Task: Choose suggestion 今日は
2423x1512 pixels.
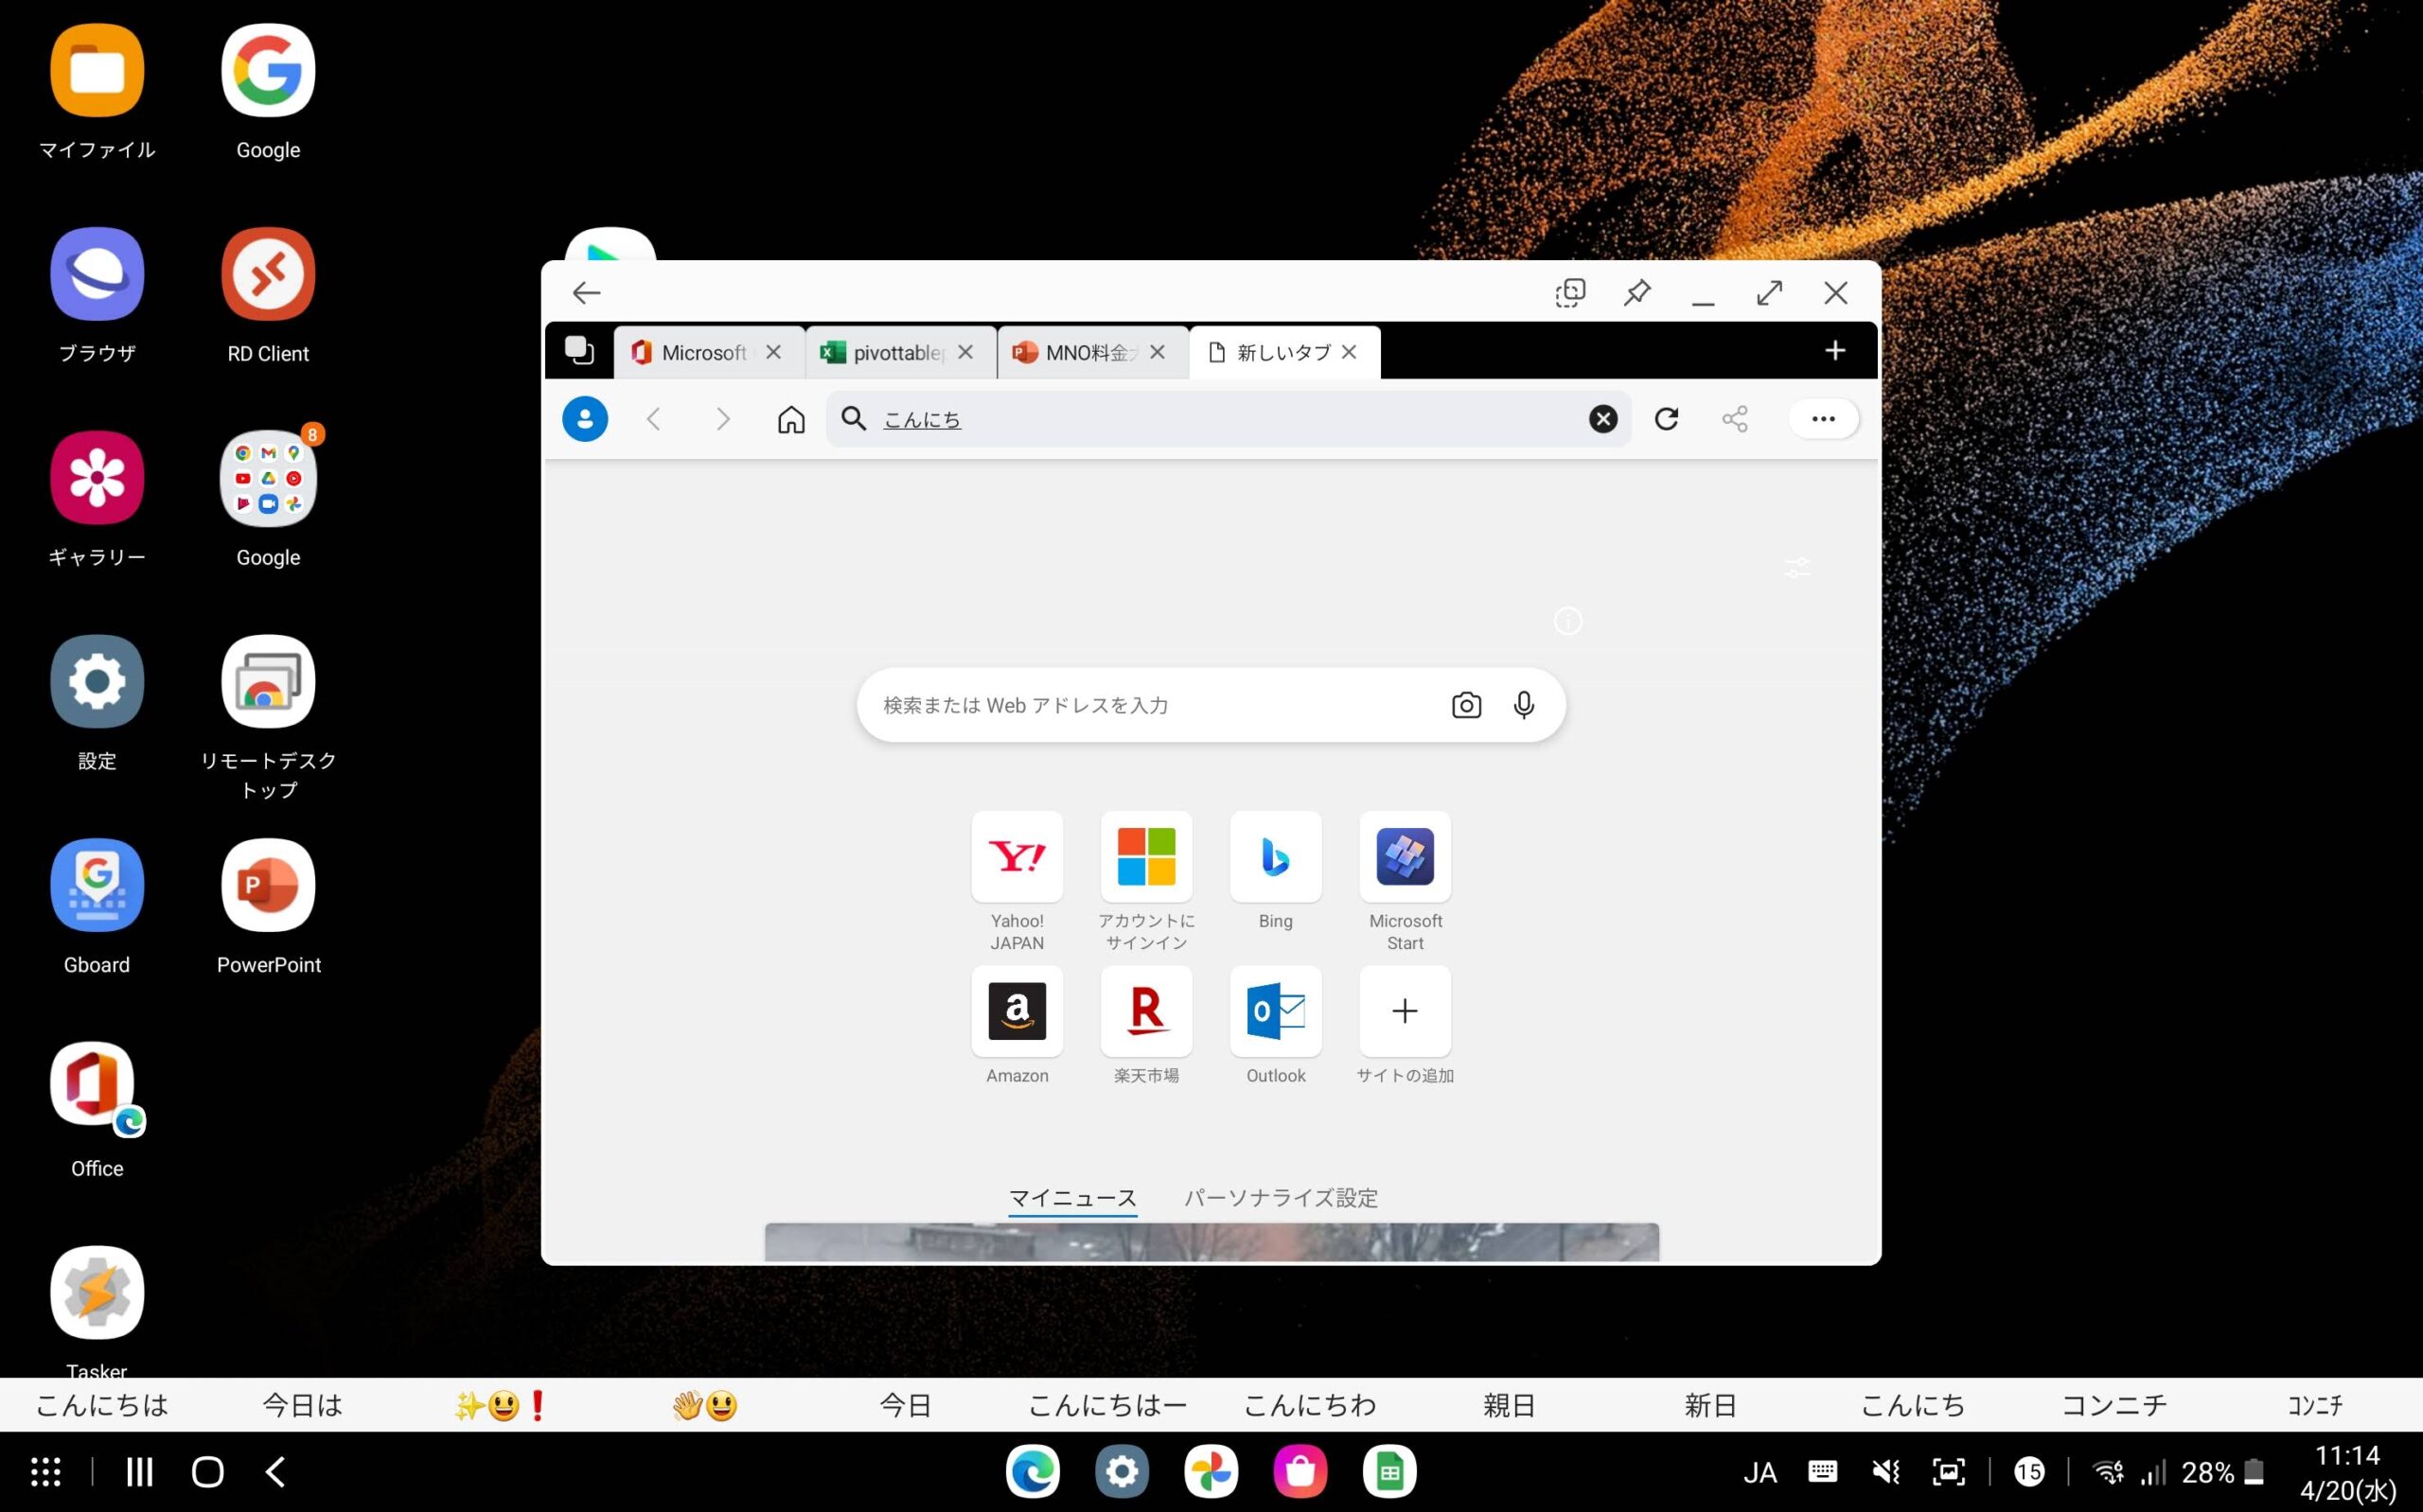Action: point(303,1405)
